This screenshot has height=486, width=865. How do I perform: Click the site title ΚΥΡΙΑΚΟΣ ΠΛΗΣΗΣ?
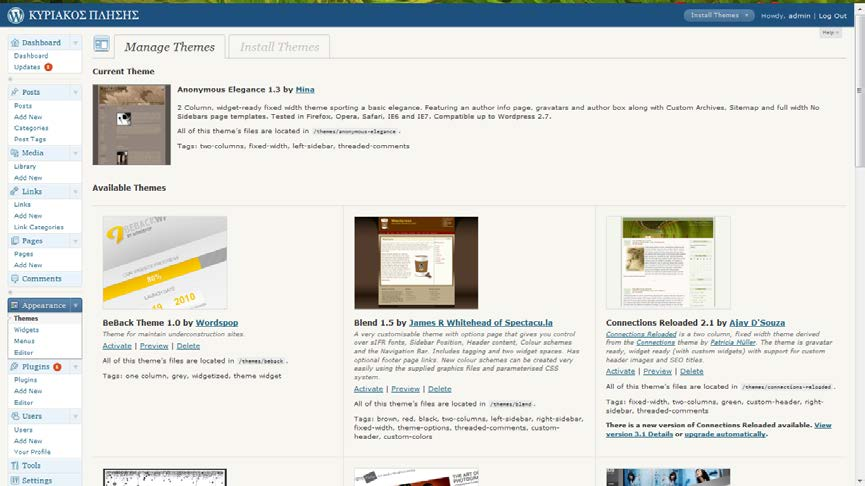(x=83, y=15)
